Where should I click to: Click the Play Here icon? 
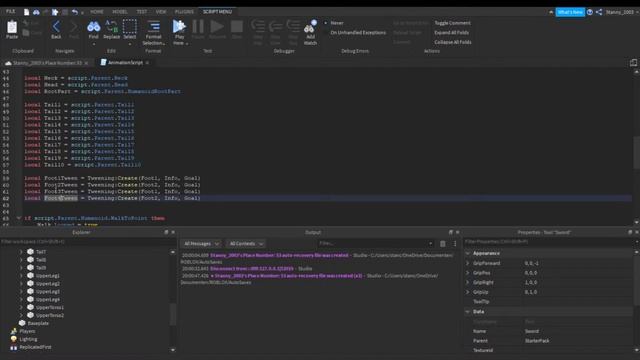click(x=179, y=27)
